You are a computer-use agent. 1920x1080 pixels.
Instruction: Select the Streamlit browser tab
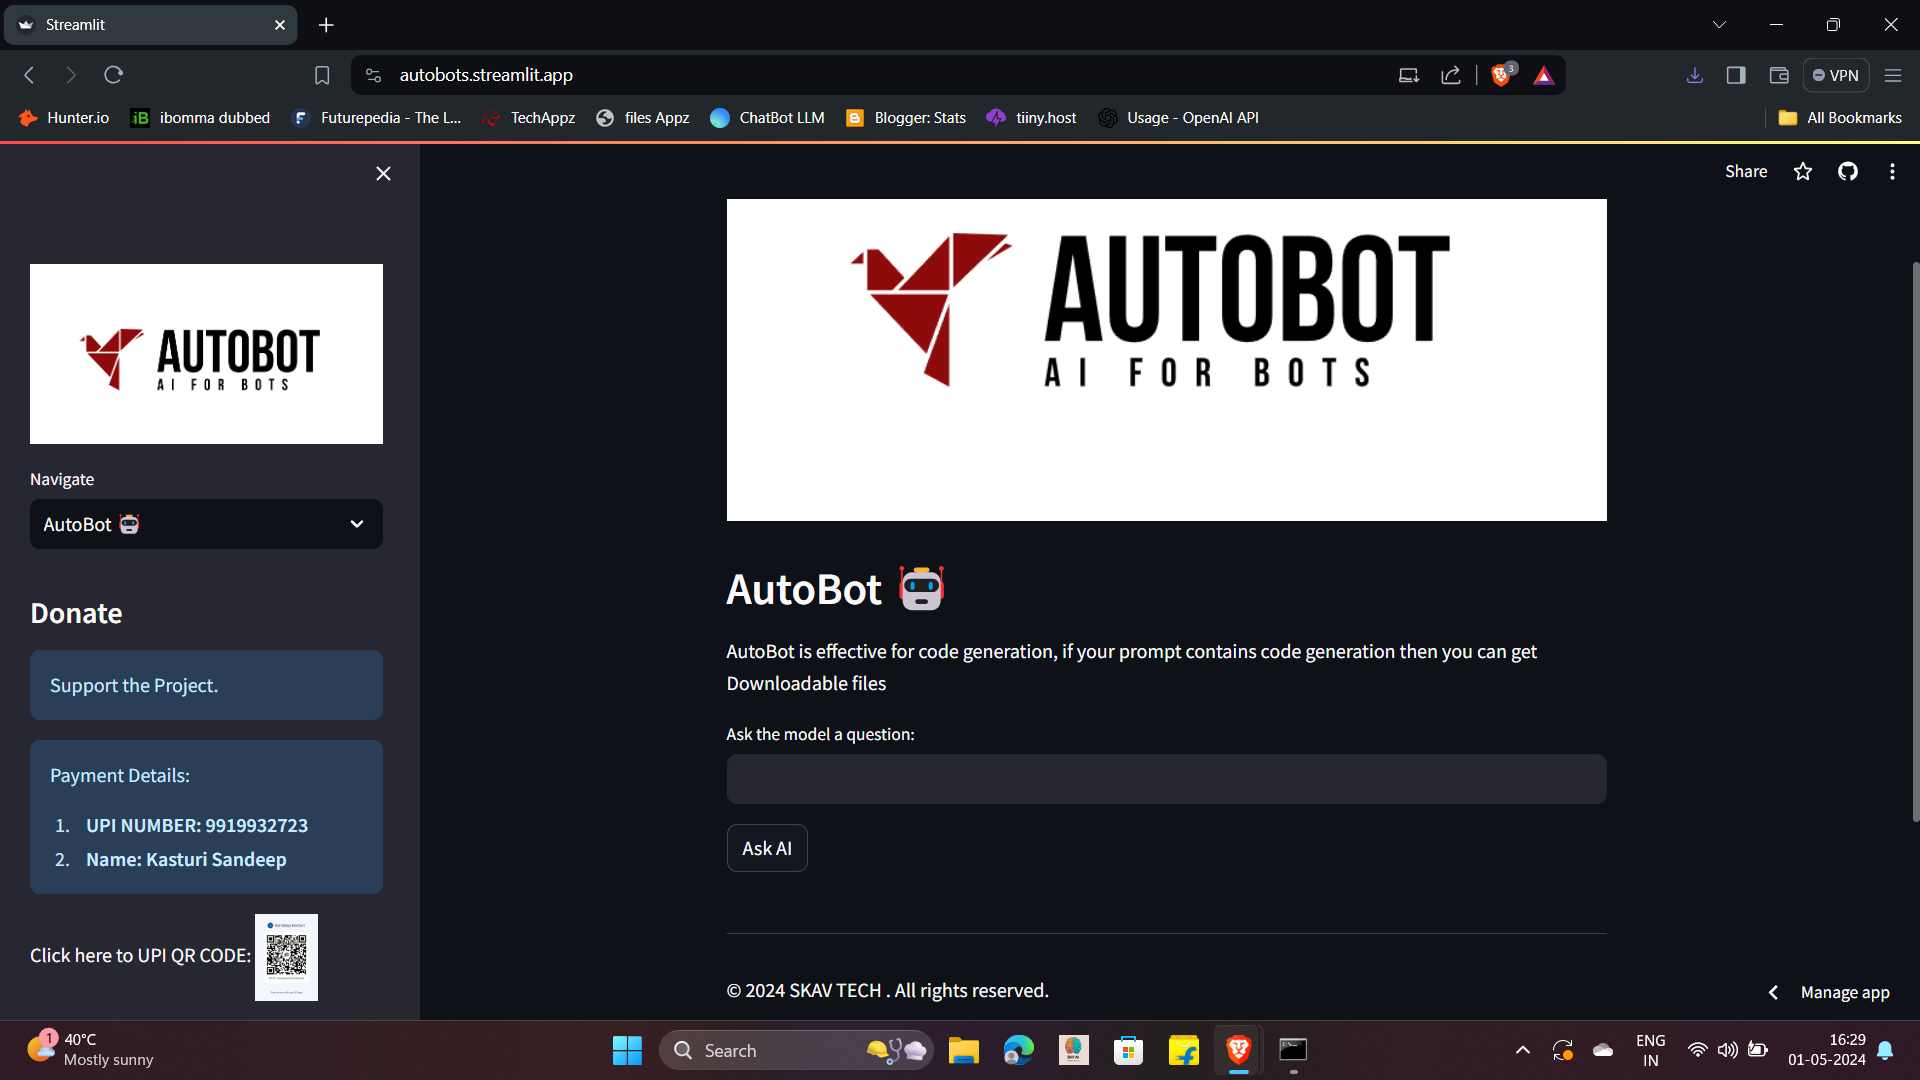click(x=150, y=25)
